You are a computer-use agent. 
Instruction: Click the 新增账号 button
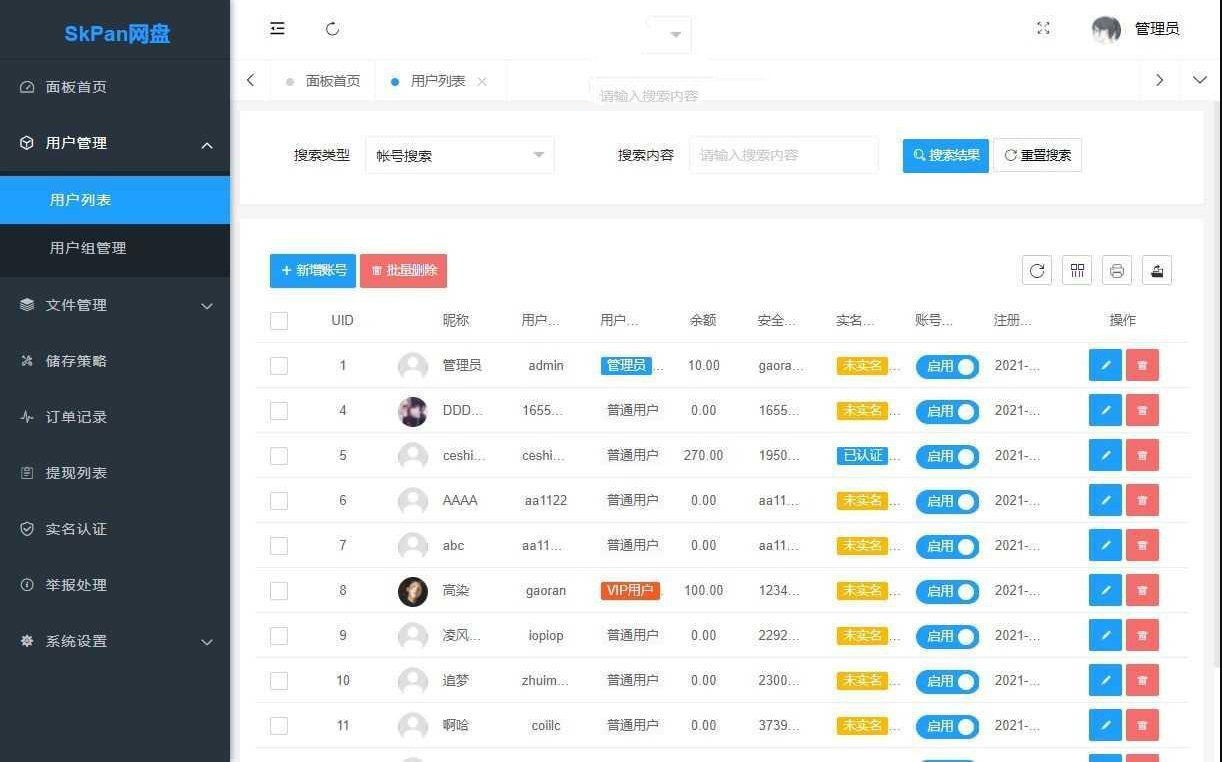click(x=313, y=270)
